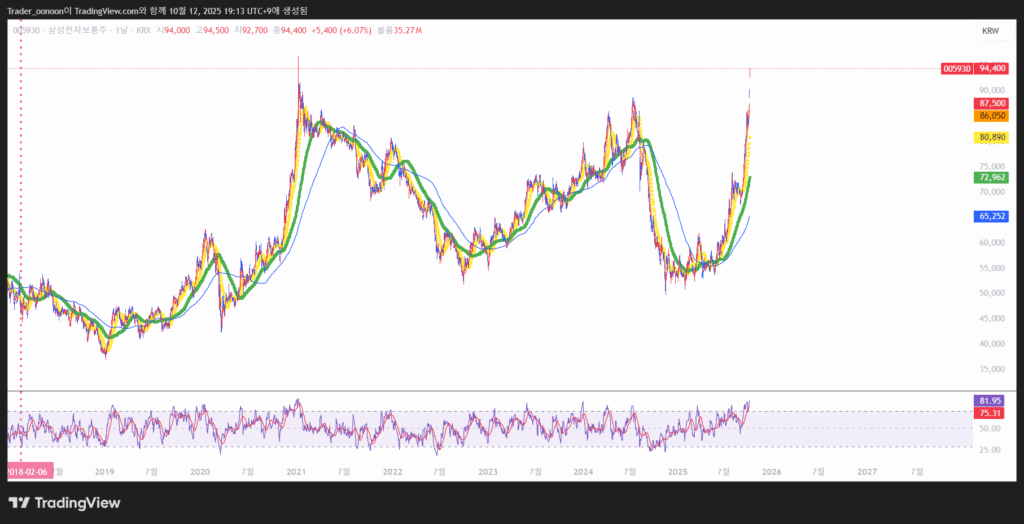This screenshot has height=524, width=1024.
Task: Click the green 72,962 moving average label
Action: coord(991,177)
